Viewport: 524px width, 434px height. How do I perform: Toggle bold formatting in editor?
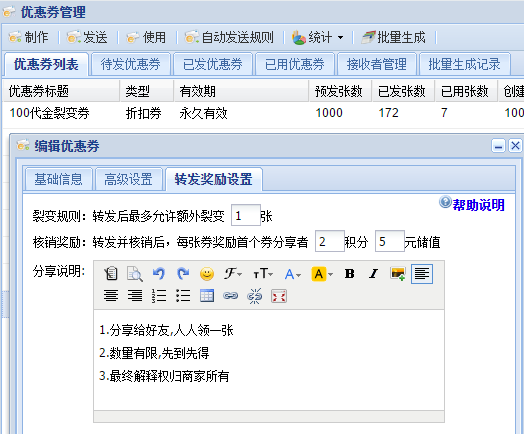(x=350, y=274)
